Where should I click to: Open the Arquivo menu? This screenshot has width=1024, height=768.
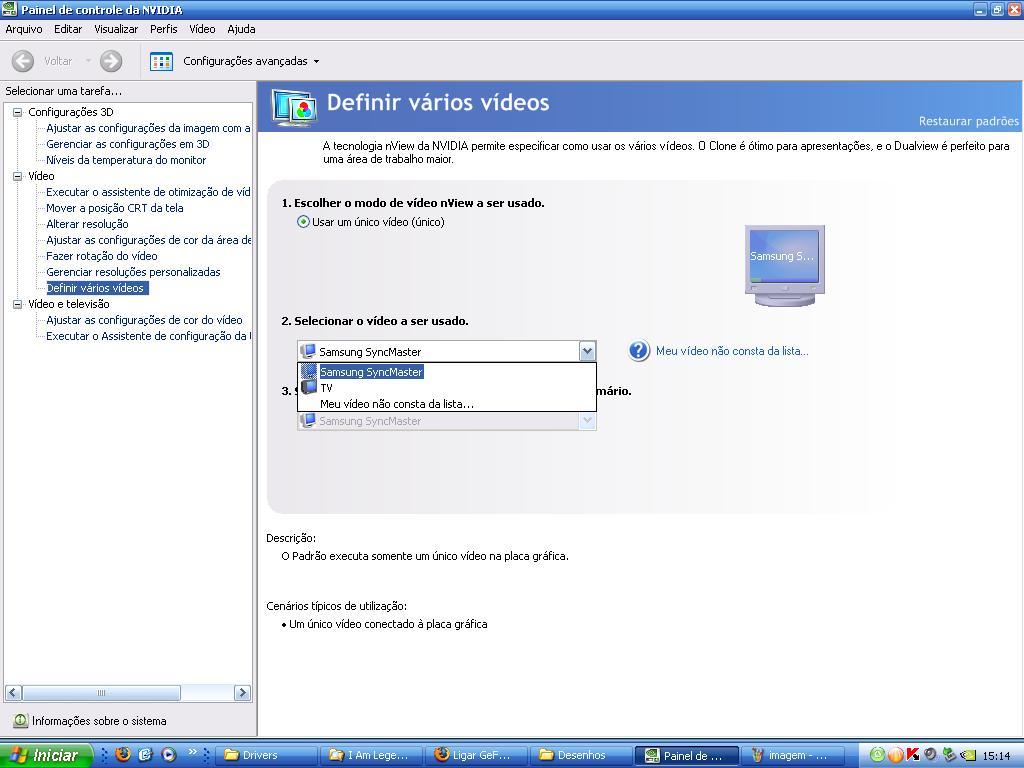[x=24, y=29]
